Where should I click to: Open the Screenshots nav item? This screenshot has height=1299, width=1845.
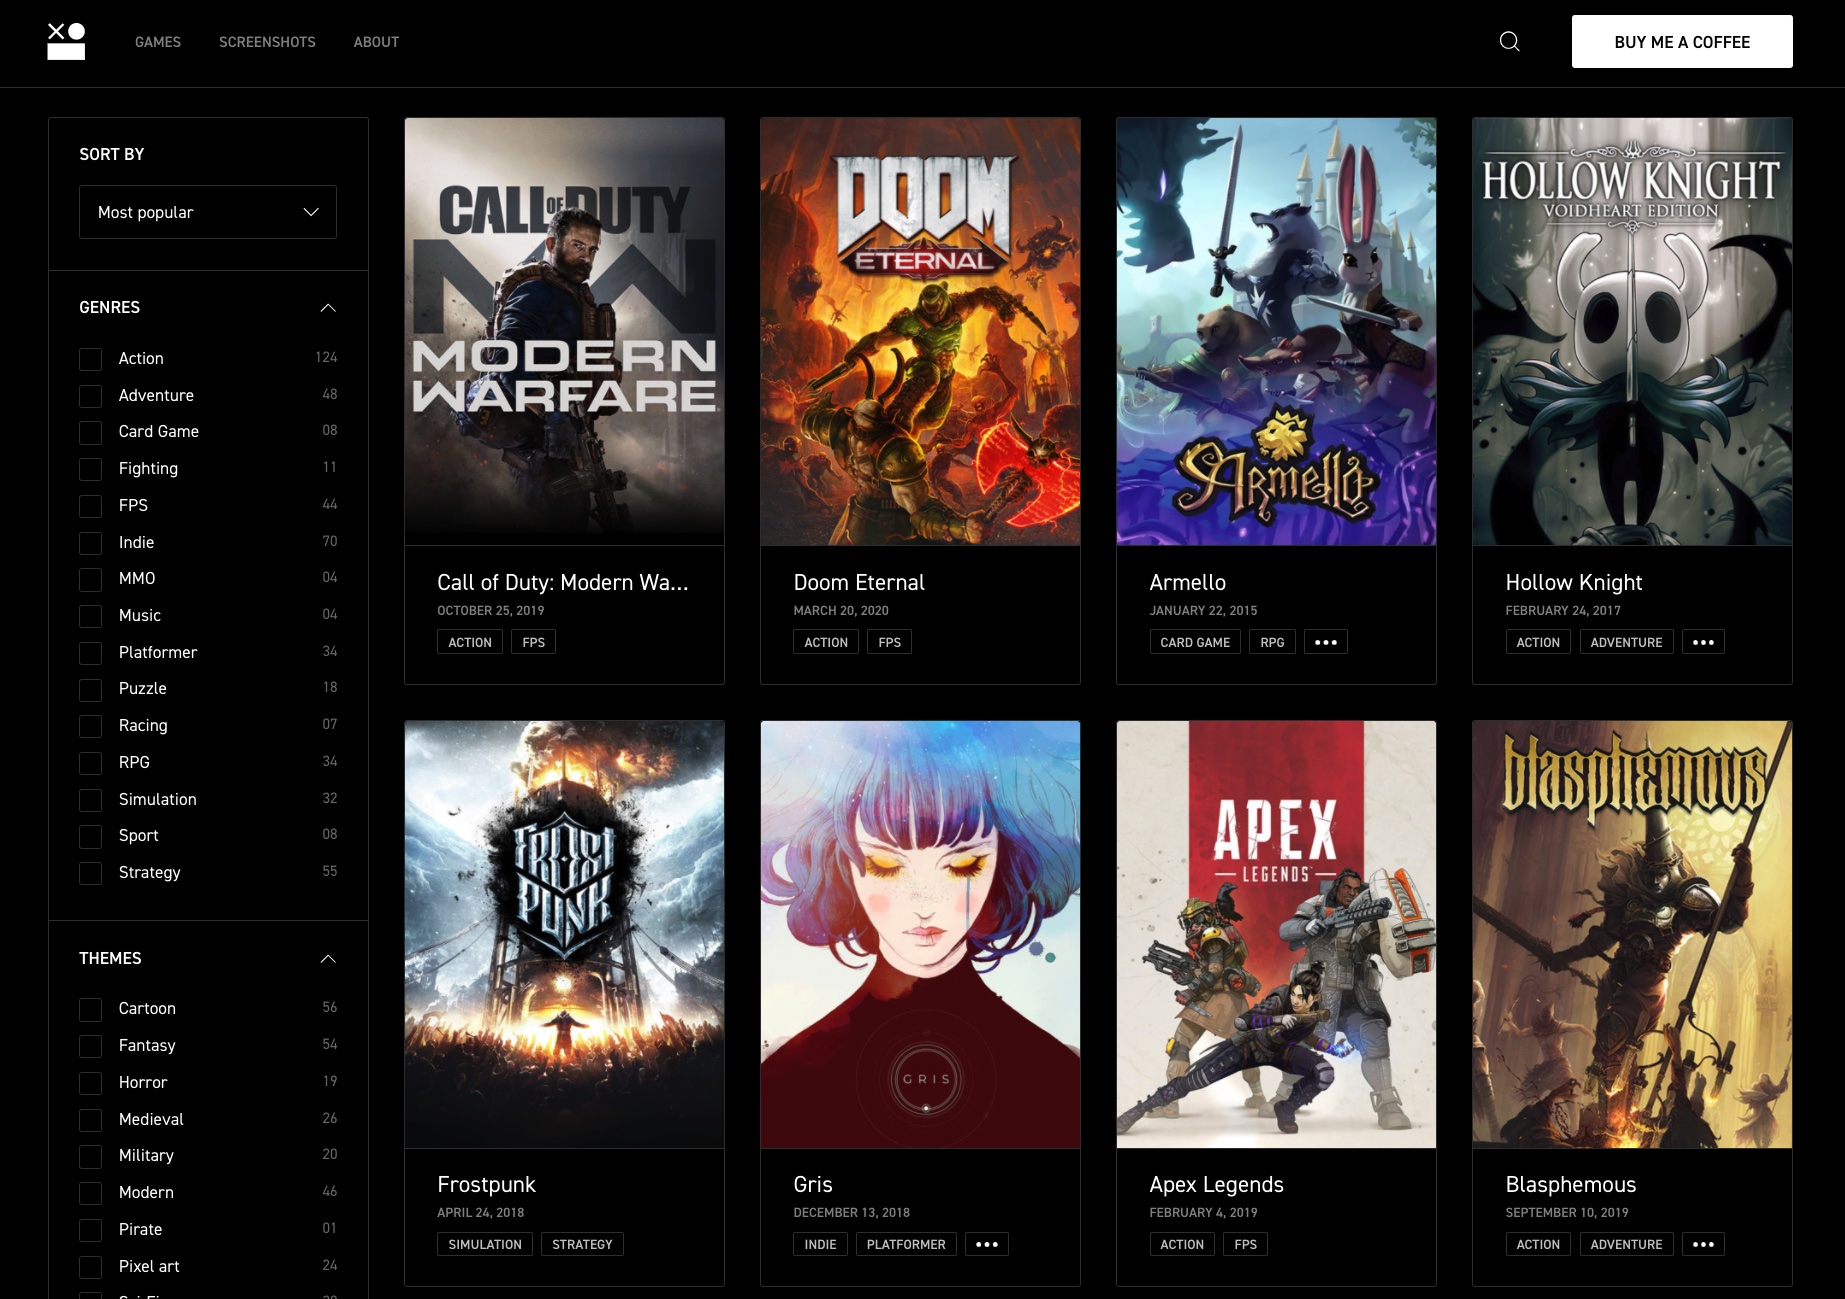tap(267, 42)
